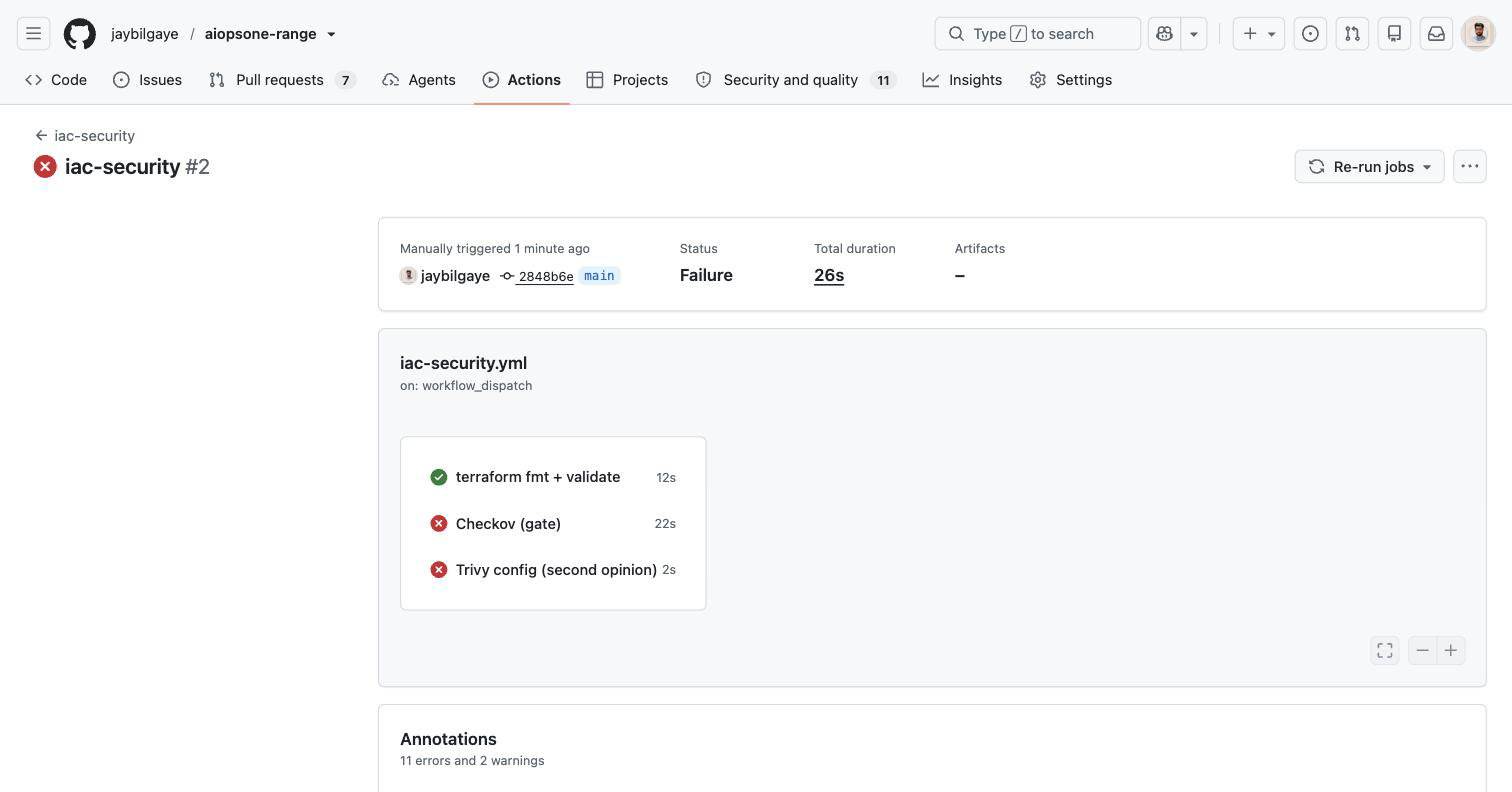Click the iac-security.yml workflow file title

click(x=463, y=363)
